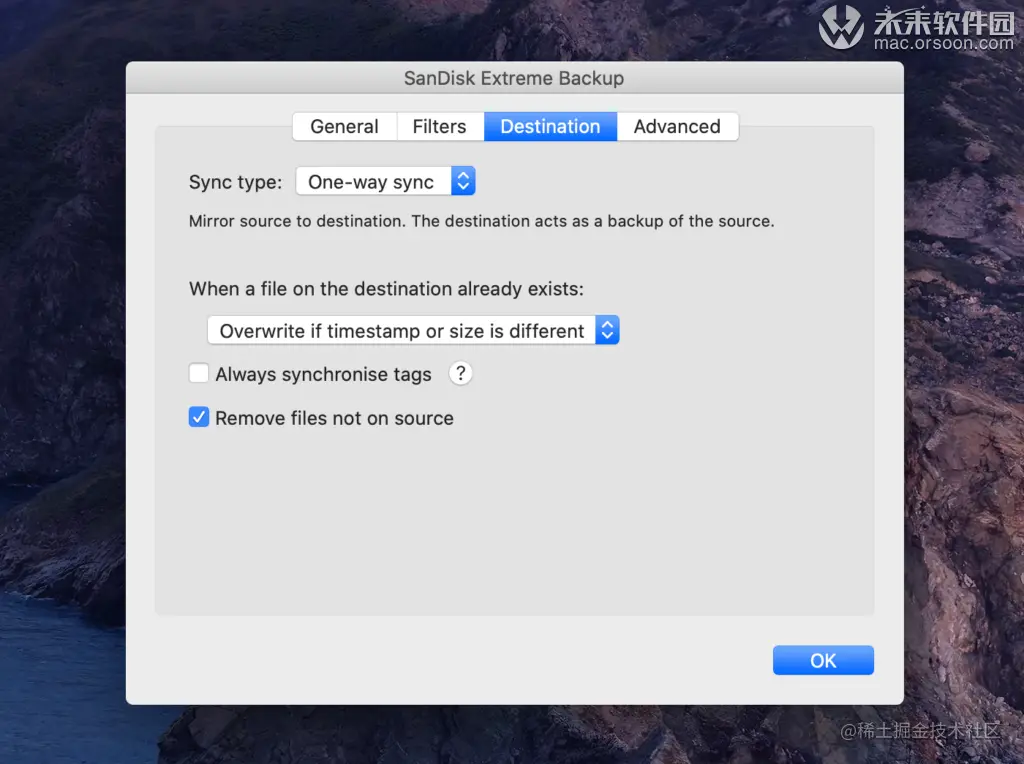
Task: Expand the overwrite behavior dropdown
Action: pyautogui.click(x=413, y=330)
